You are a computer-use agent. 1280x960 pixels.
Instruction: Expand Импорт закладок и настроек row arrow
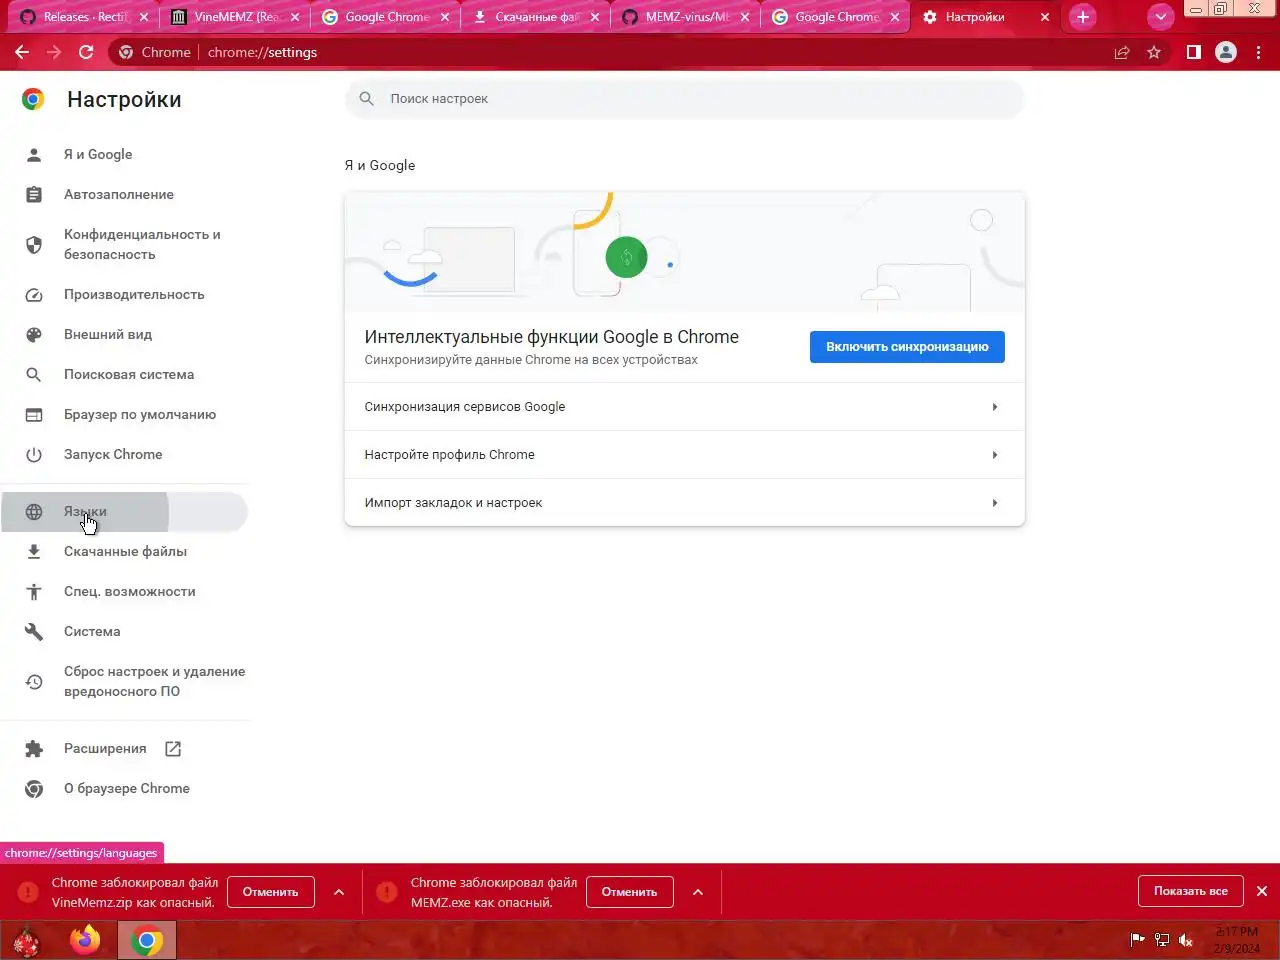pos(995,503)
